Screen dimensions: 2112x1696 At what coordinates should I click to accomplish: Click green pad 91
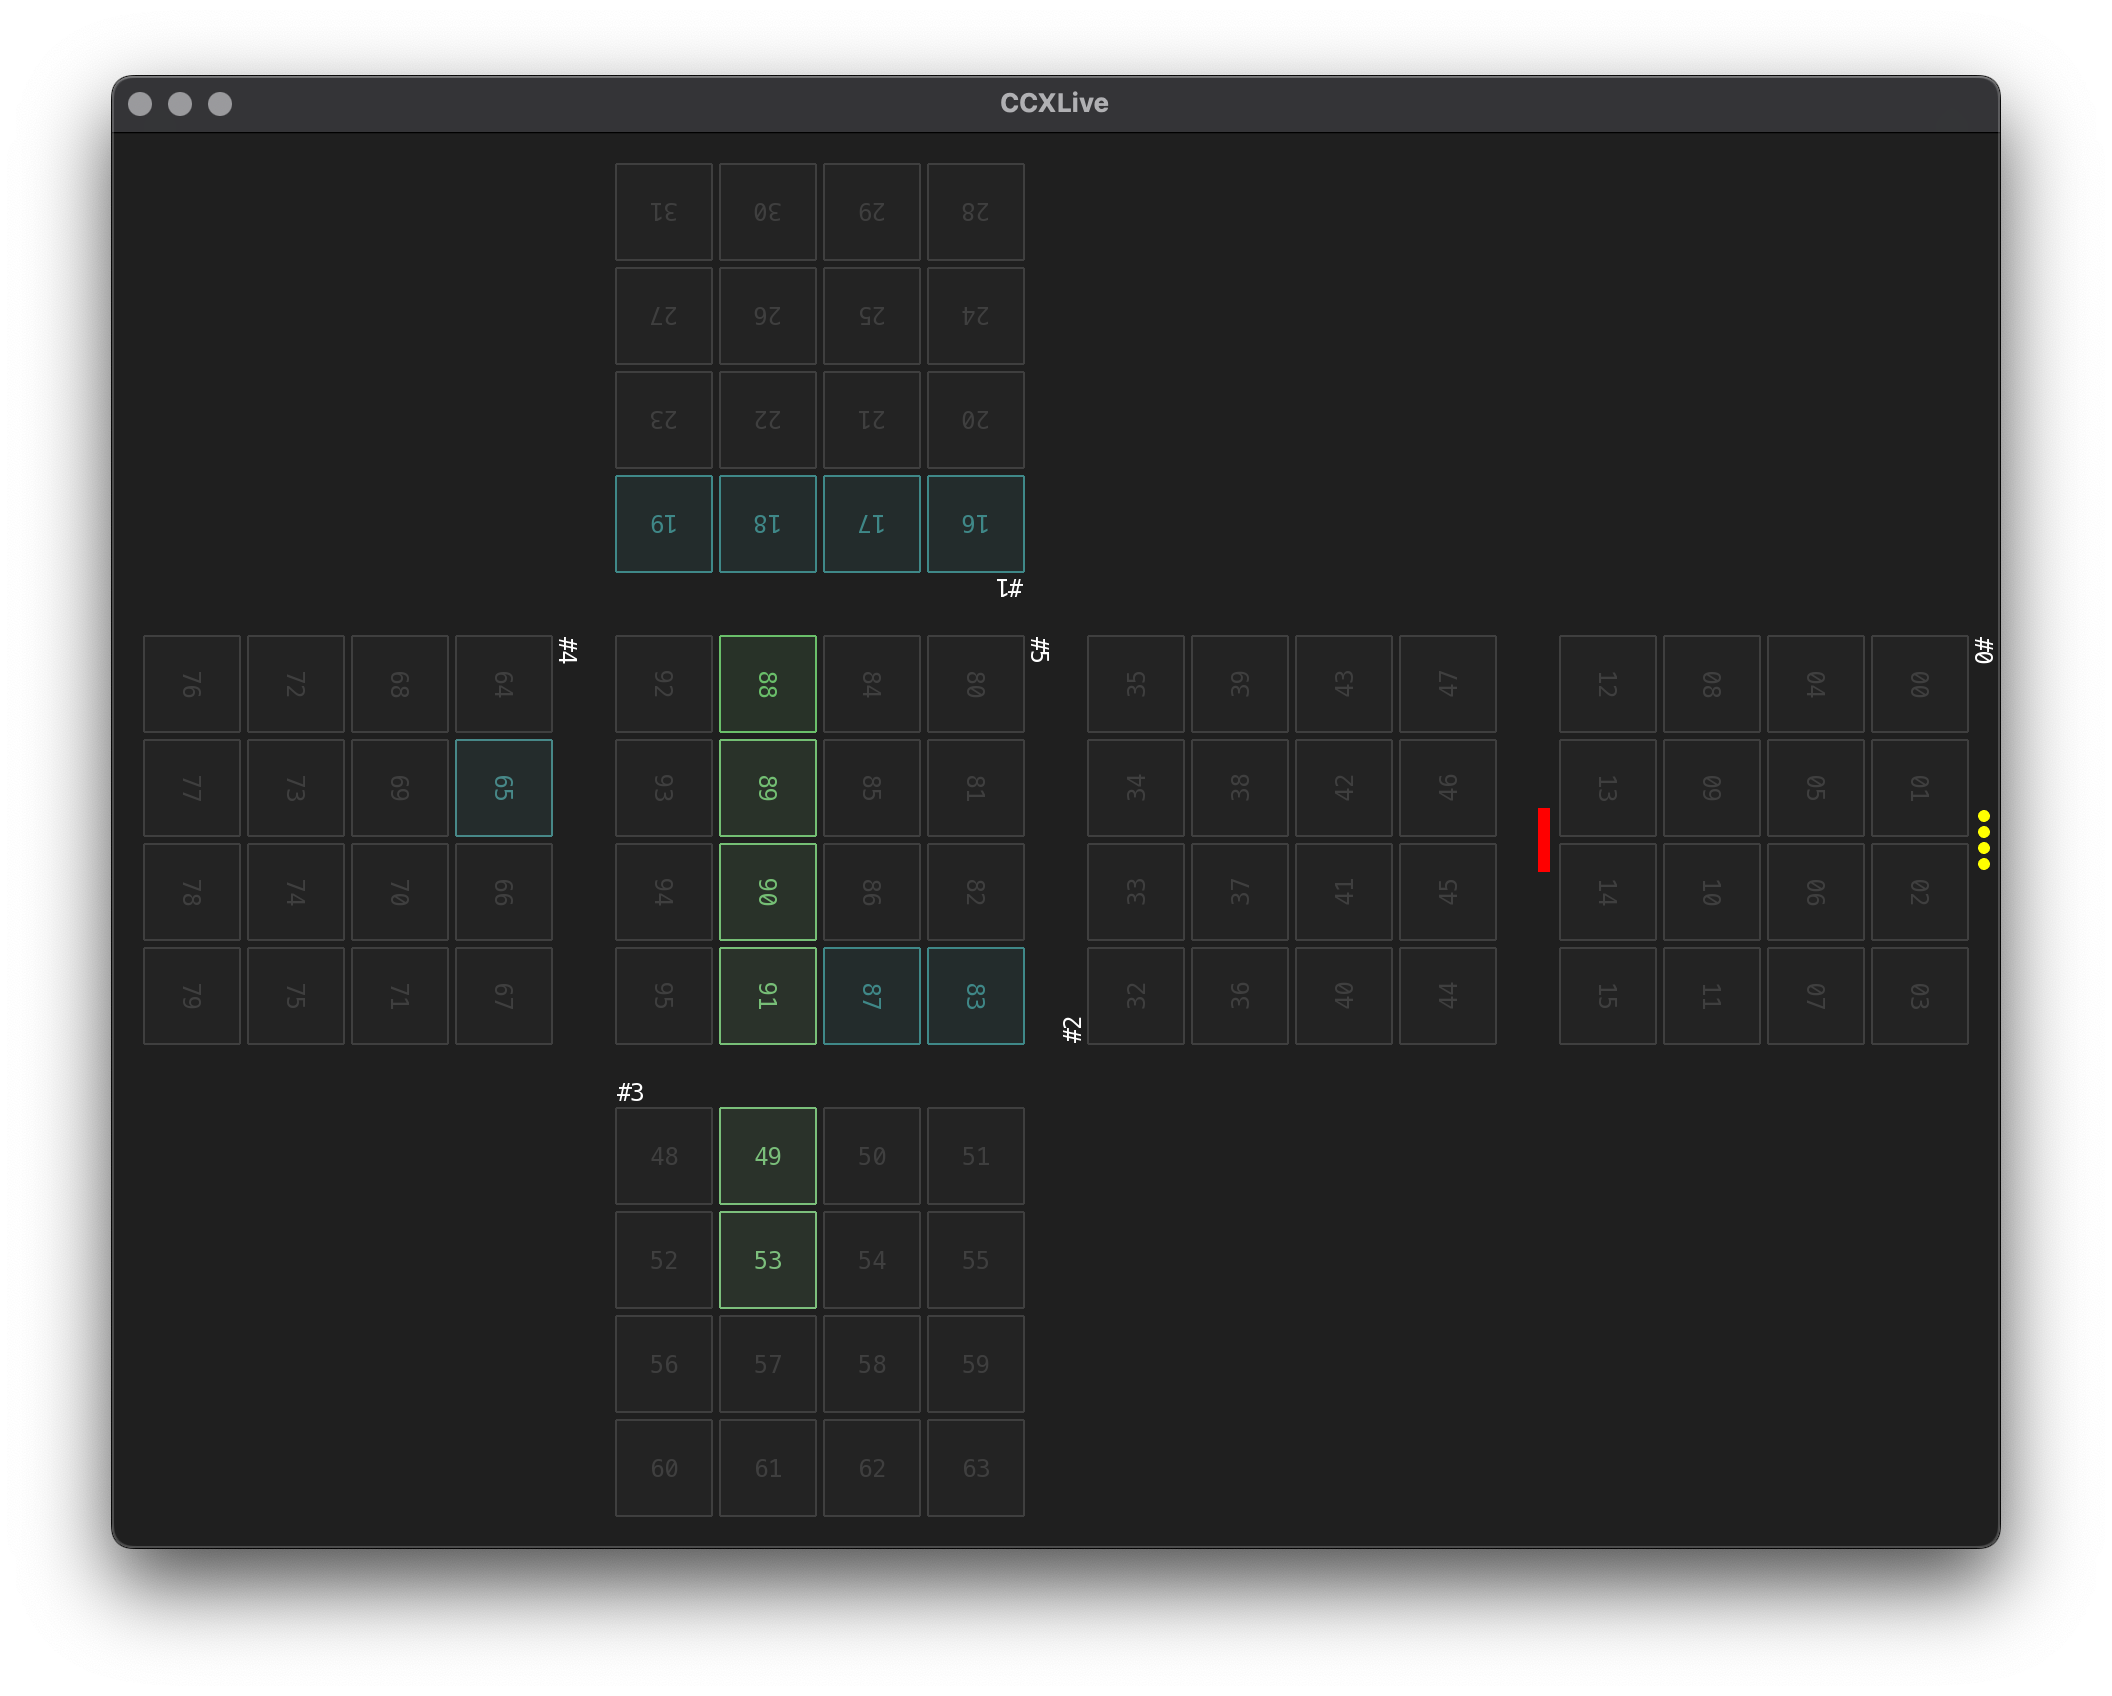[767, 996]
